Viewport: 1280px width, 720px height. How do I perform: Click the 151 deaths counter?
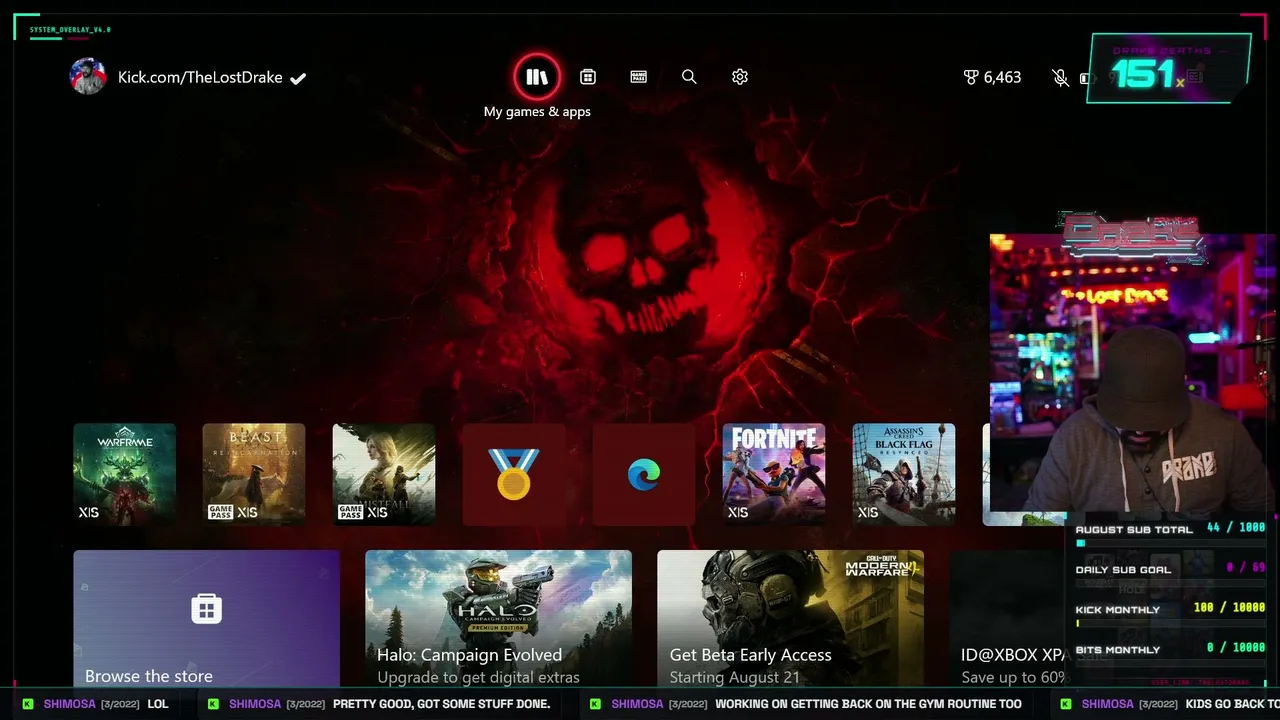1142,74
